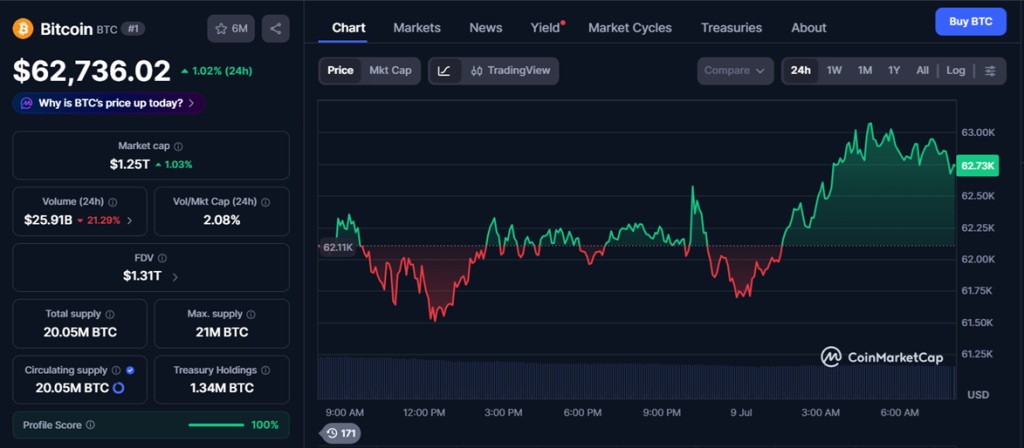Screen dimensions: 1024x448
Task: Click the $25.91B volume value
Action: point(47,221)
